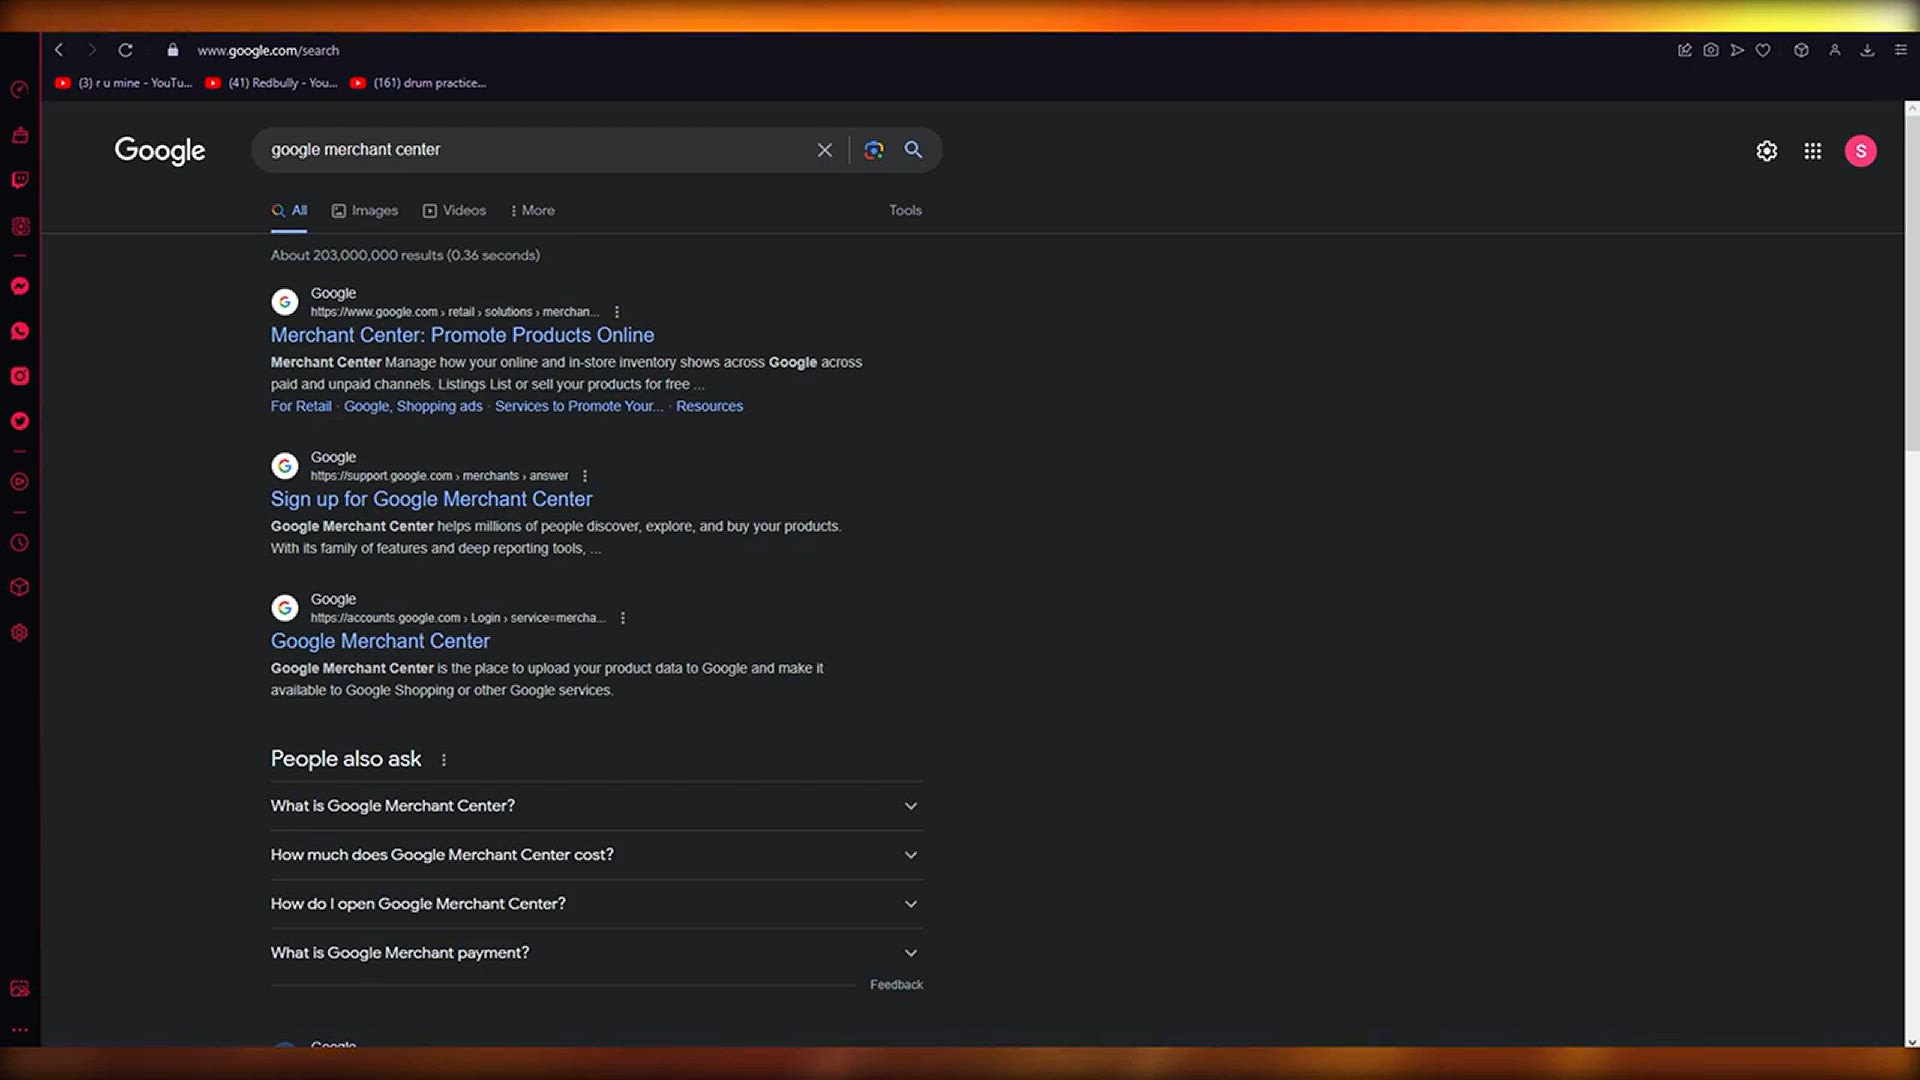Viewport: 1920px width, 1080px height.
Task: Open the sidebar three-dots more menu
Action: tap(19, 1030)
